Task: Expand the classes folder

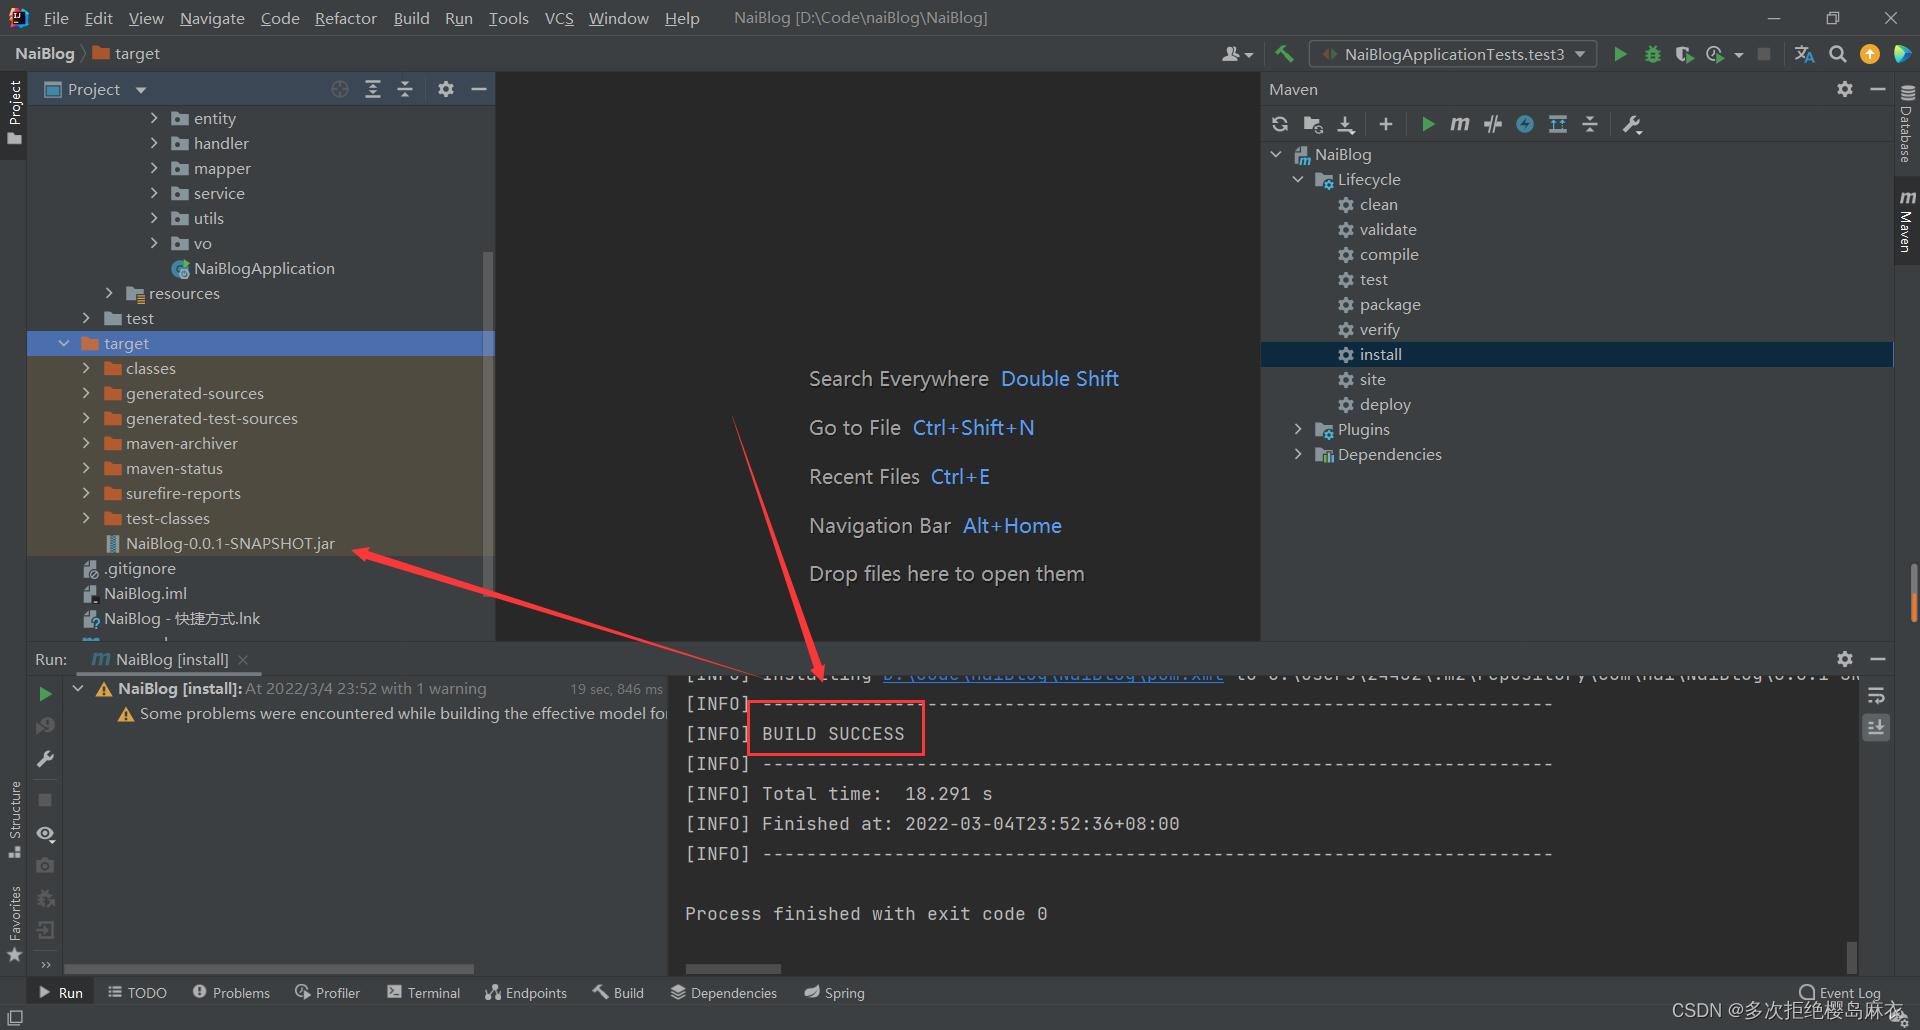Action: (x=86, y=368)
